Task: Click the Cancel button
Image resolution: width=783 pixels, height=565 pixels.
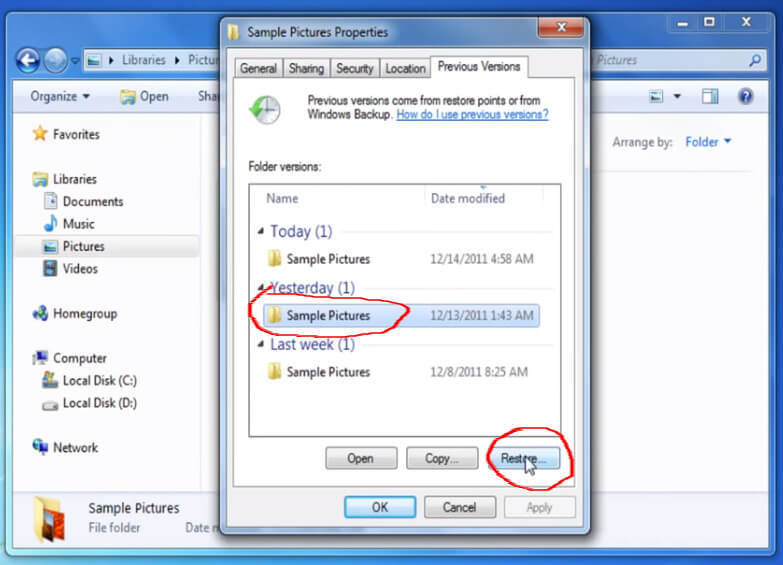Action: pyautogui.click(x=460, y=507)
